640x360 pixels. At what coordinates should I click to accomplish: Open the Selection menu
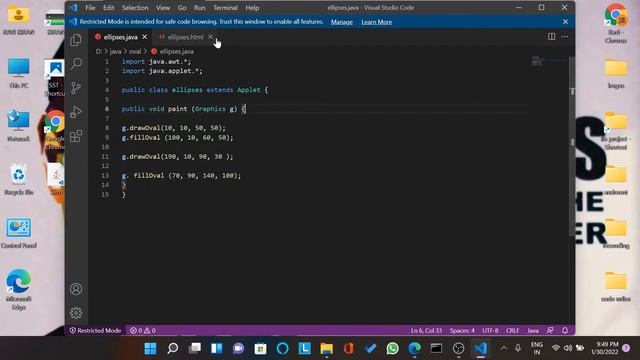coord(135,8)
